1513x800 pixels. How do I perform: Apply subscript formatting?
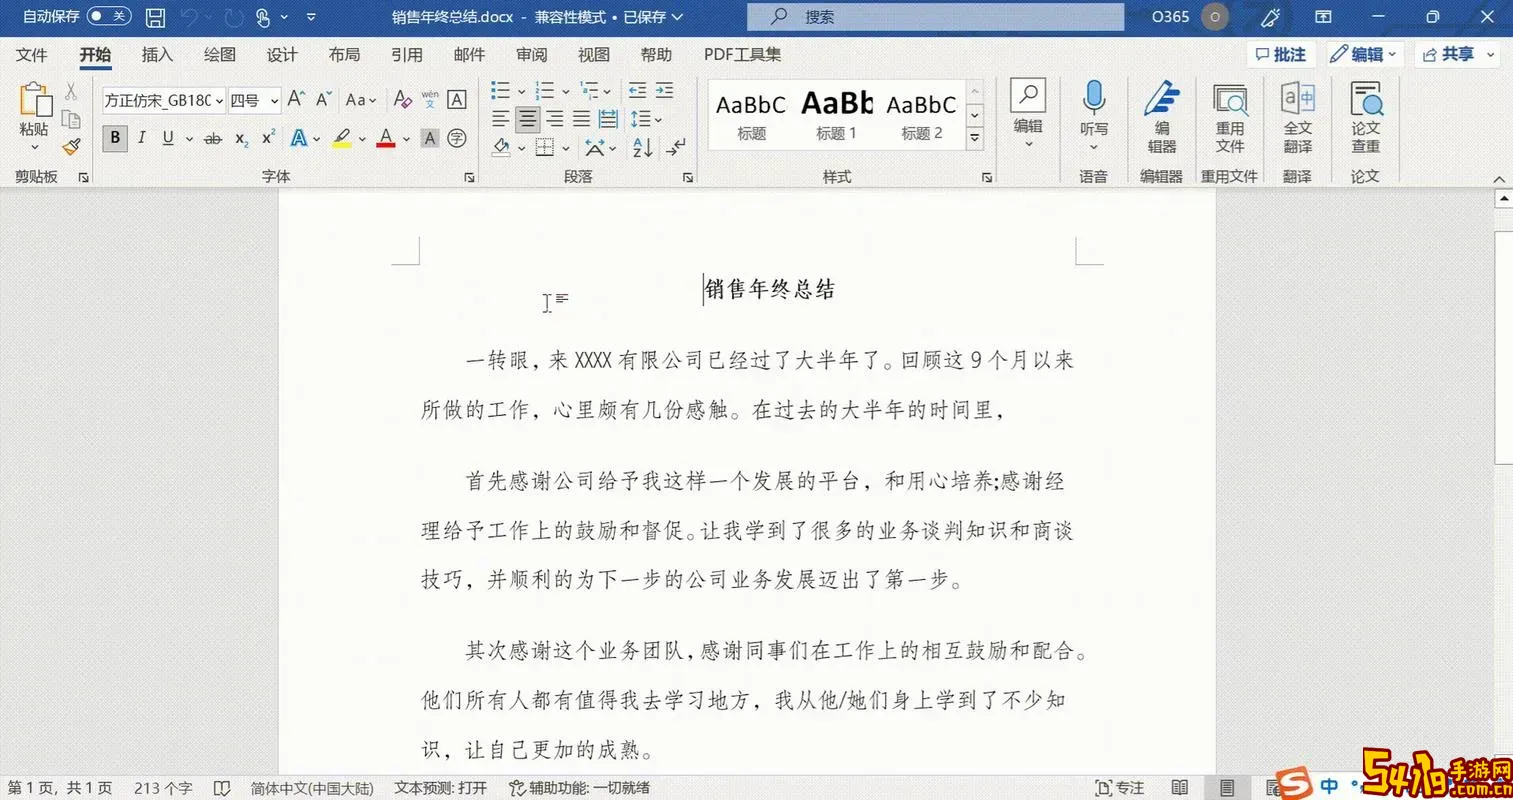pyautogui.click(x=242, y=139)
